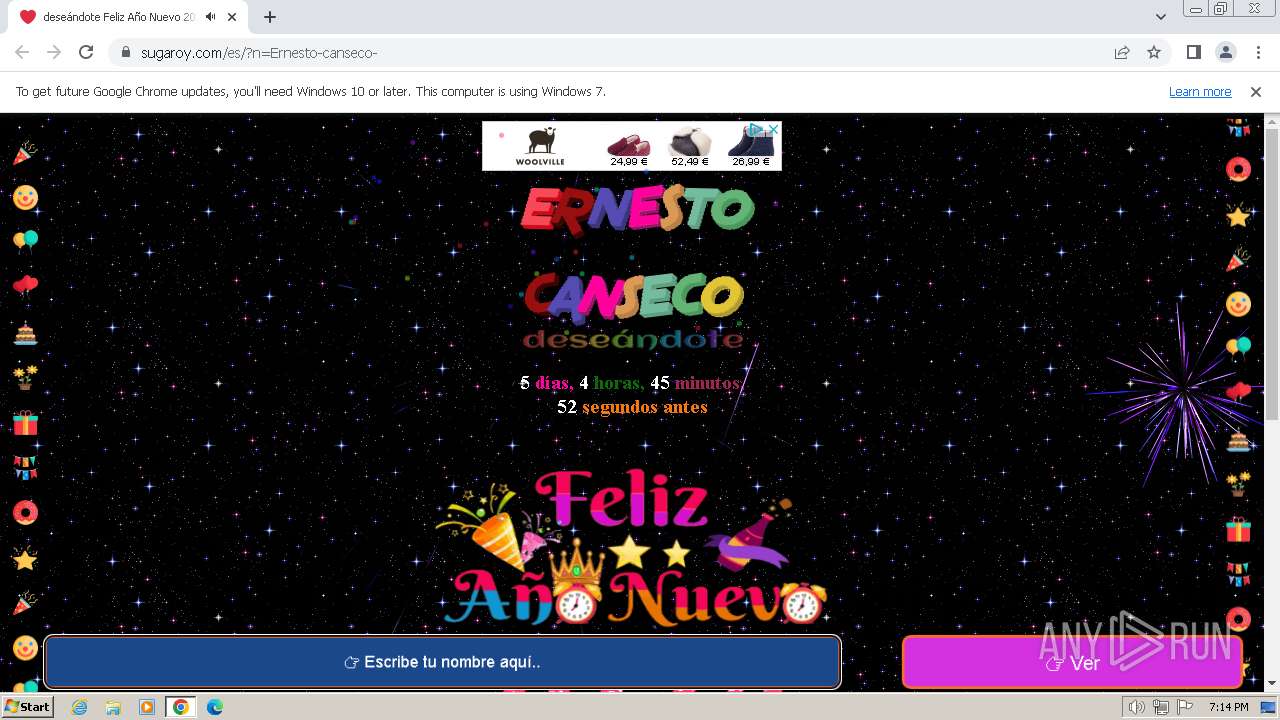View site info via the padlock icon
Screen dimensions: 1280x720
pos(126,52)
